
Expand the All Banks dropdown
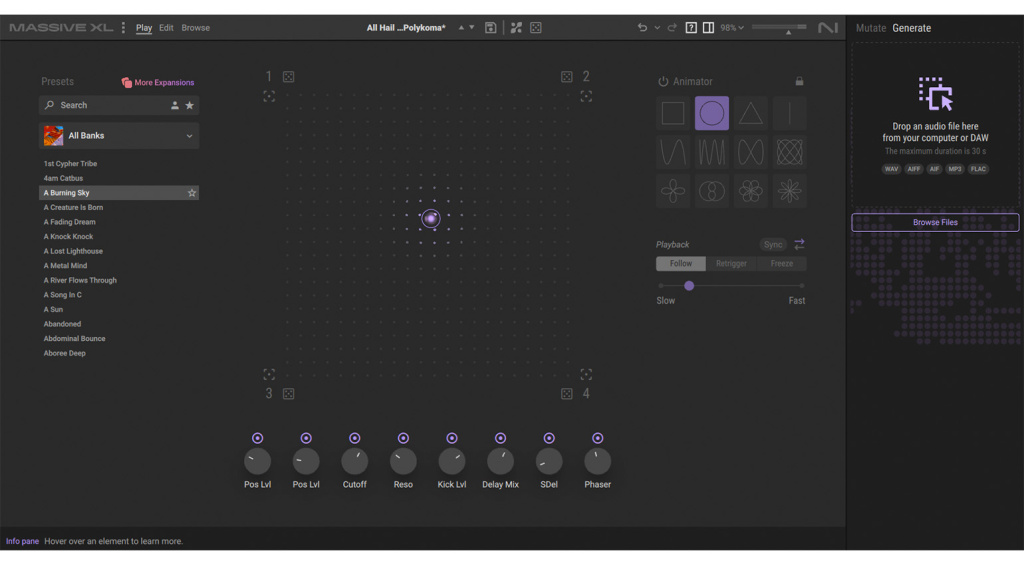119,136
